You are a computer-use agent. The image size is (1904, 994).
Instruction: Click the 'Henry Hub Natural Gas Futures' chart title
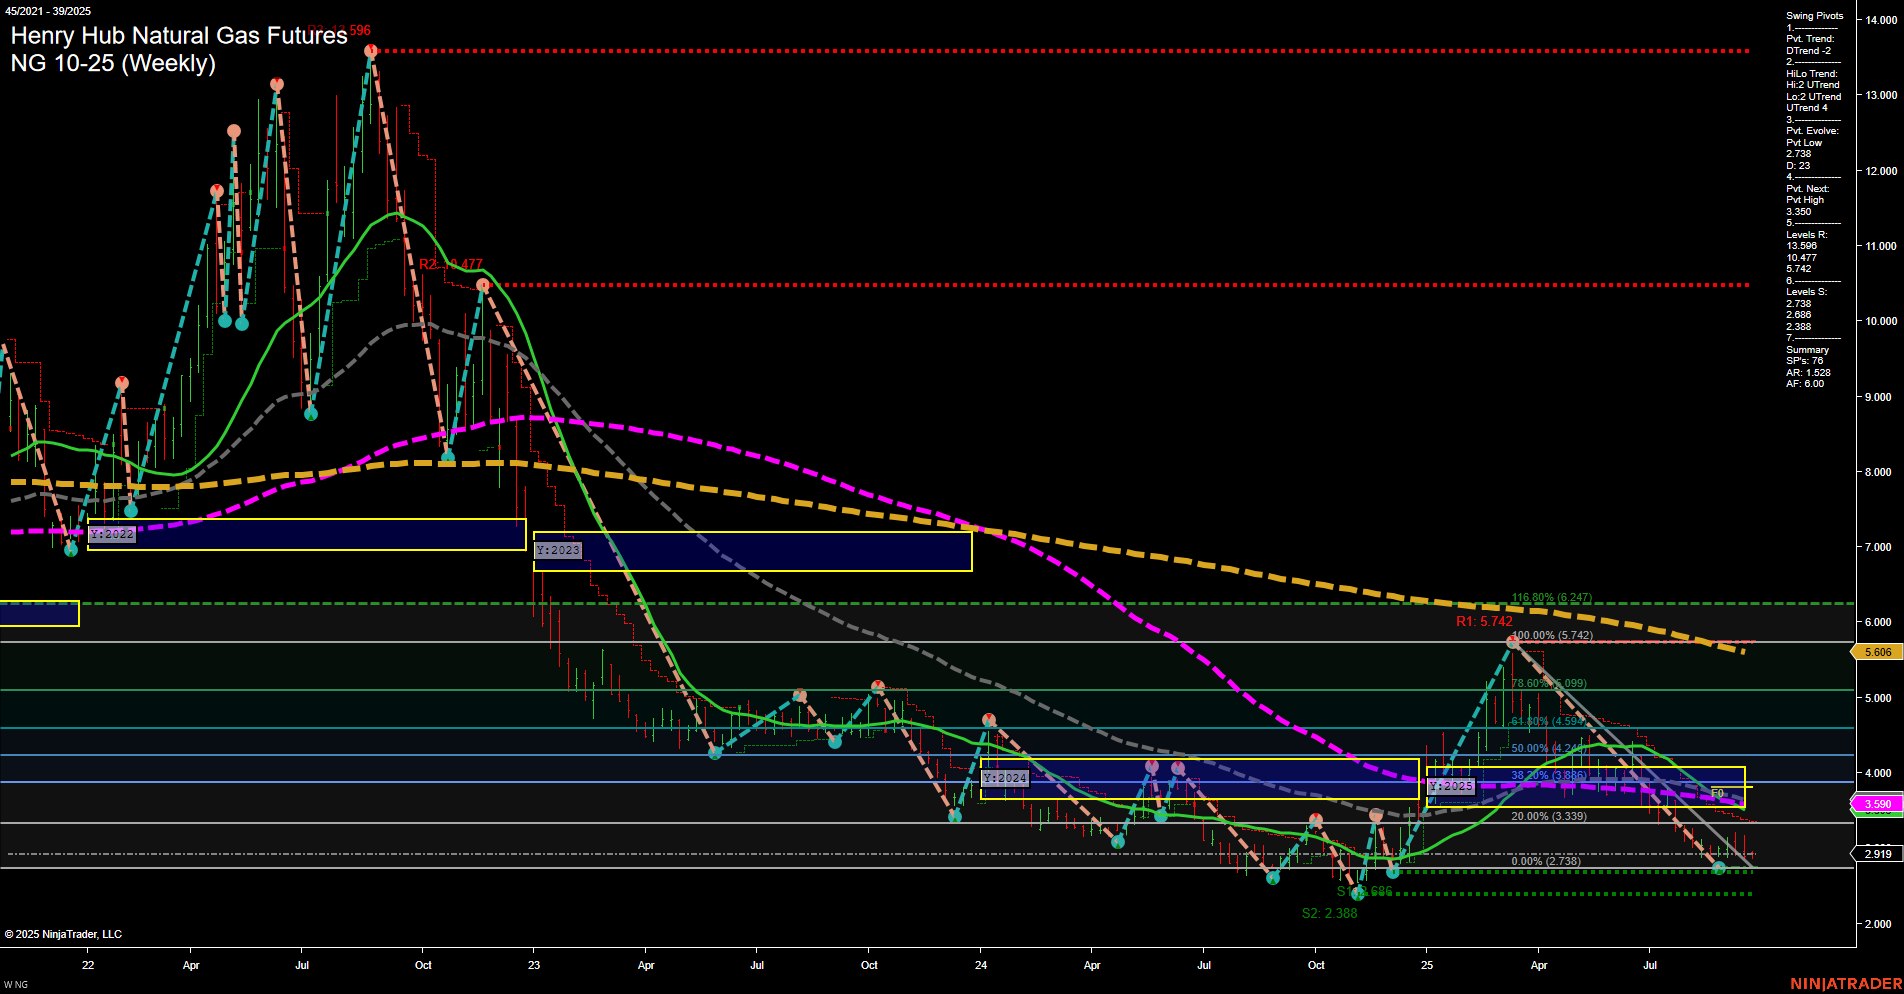click(x=175, y=37)
